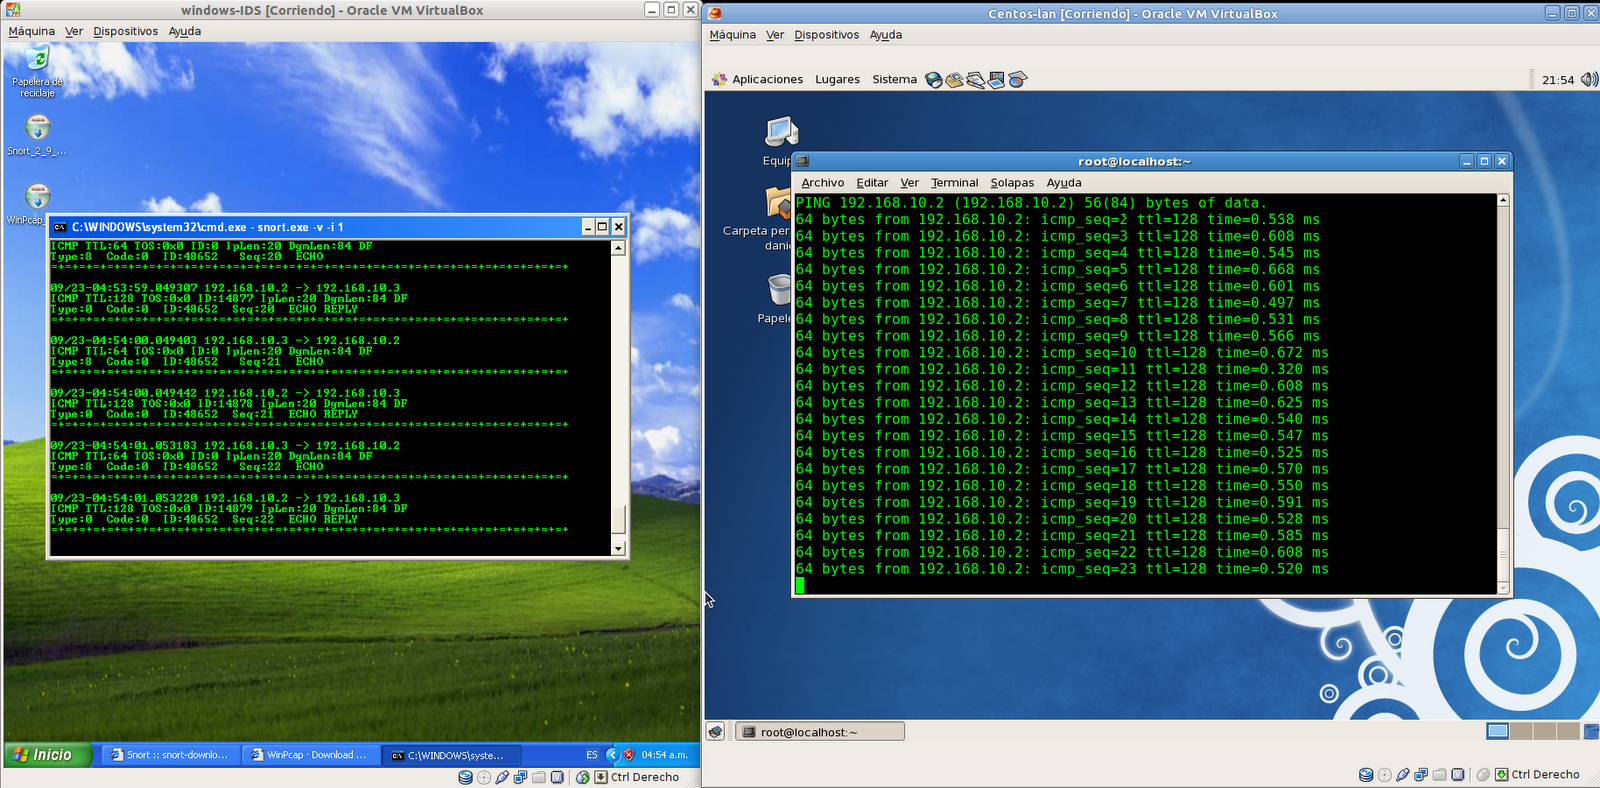1600x788 pixels.
Task: Open the Papelera trash icon on CentOS desktop
Action: pos(780,289)
